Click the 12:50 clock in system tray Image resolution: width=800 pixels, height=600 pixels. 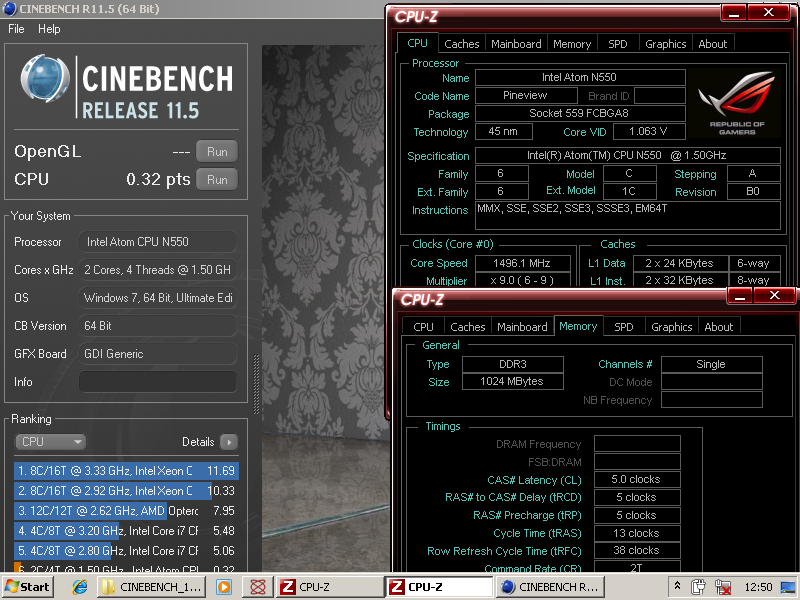point(758,587)
